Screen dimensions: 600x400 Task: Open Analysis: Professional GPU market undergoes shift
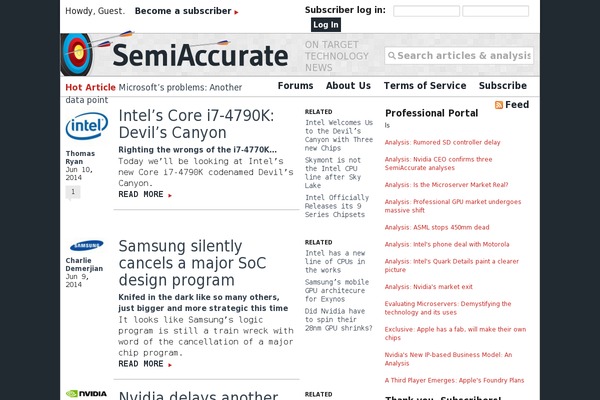point(453,206)
